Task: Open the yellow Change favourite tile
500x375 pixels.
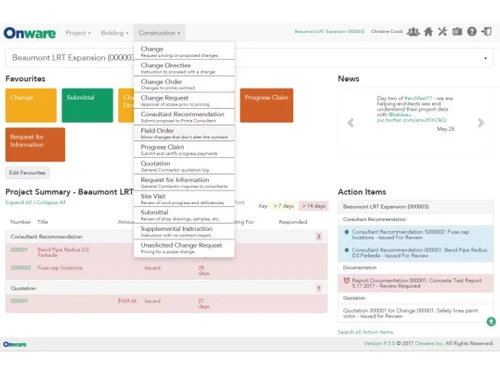Action: coord(31,105)
